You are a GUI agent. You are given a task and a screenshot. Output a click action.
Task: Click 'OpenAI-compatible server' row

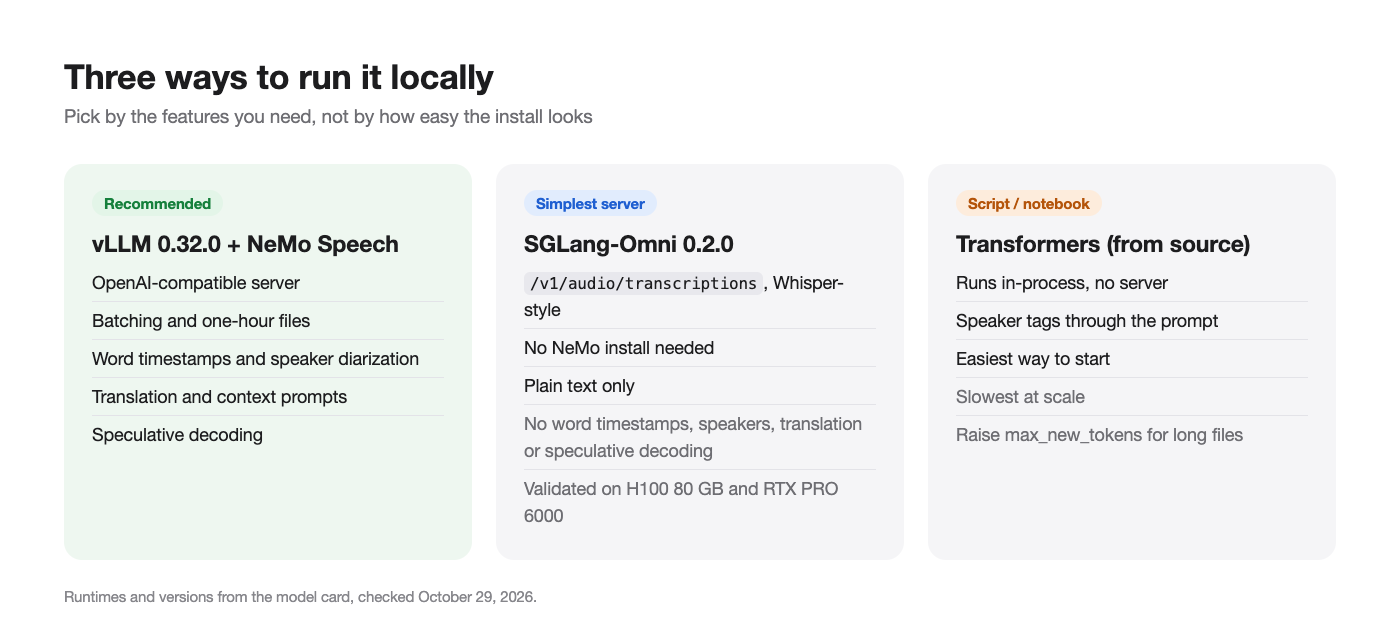268,283
